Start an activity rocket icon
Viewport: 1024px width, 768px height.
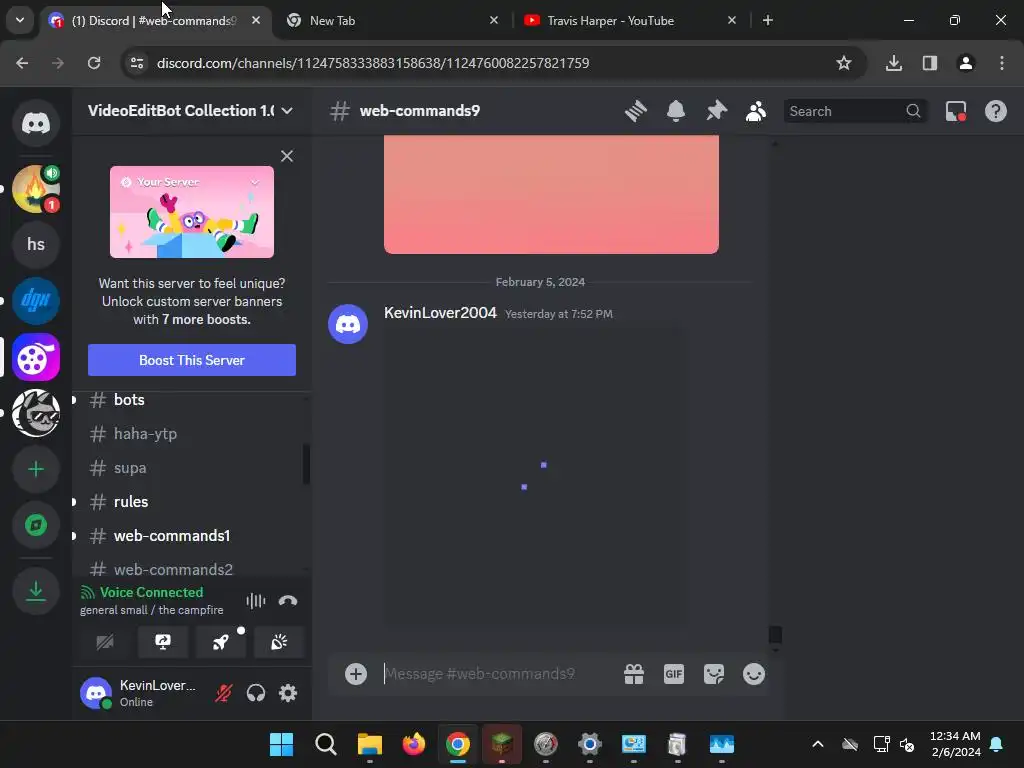tap(221, 642)
